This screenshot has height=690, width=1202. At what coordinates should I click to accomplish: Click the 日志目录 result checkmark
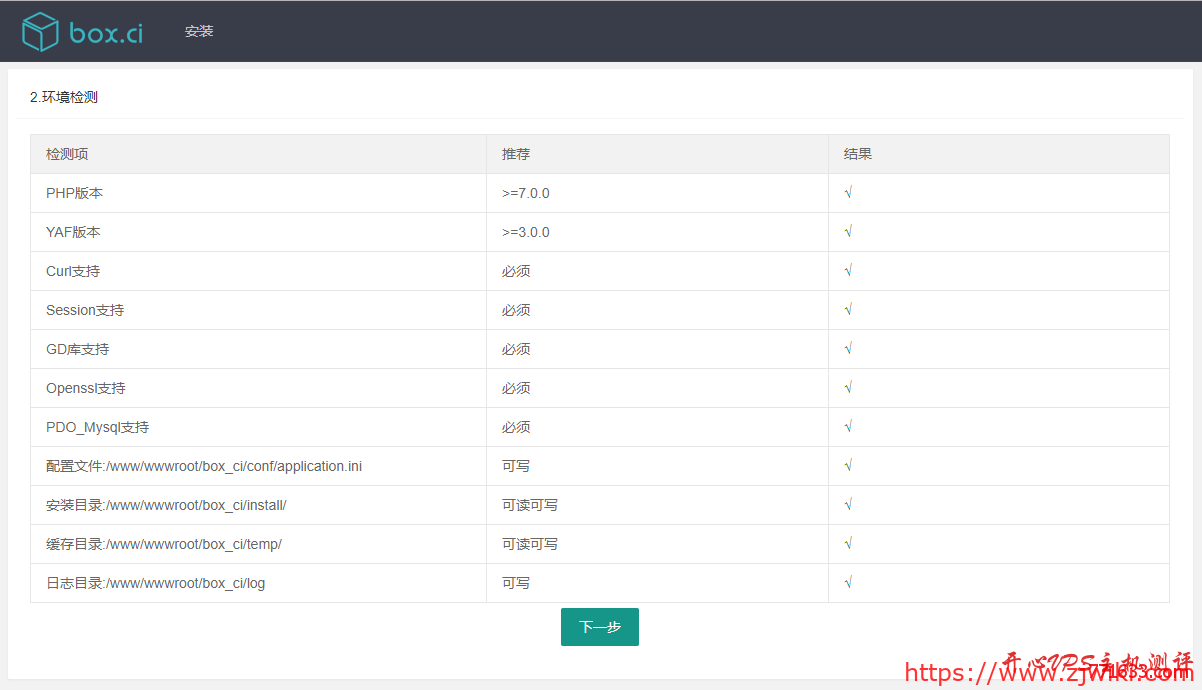(848, 583)
